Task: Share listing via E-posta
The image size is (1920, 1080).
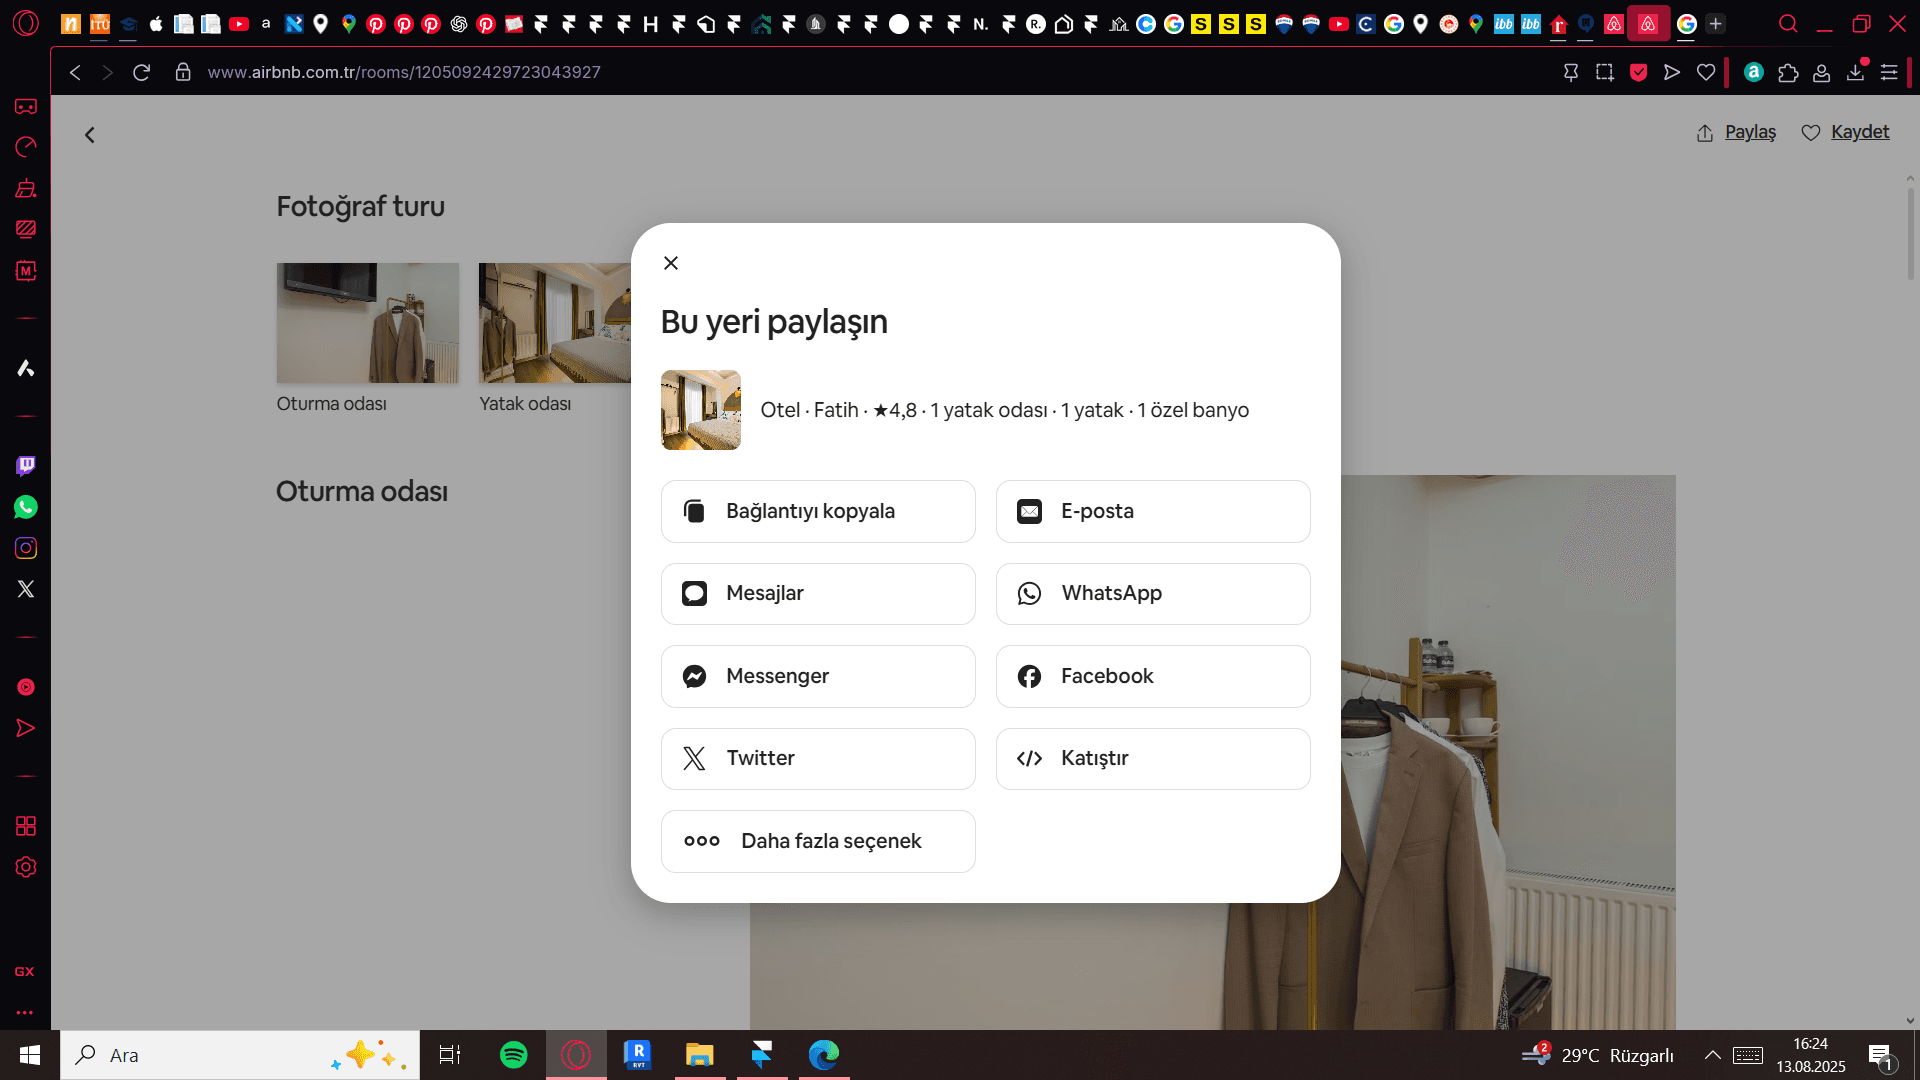Action: tap(1152, 511)
